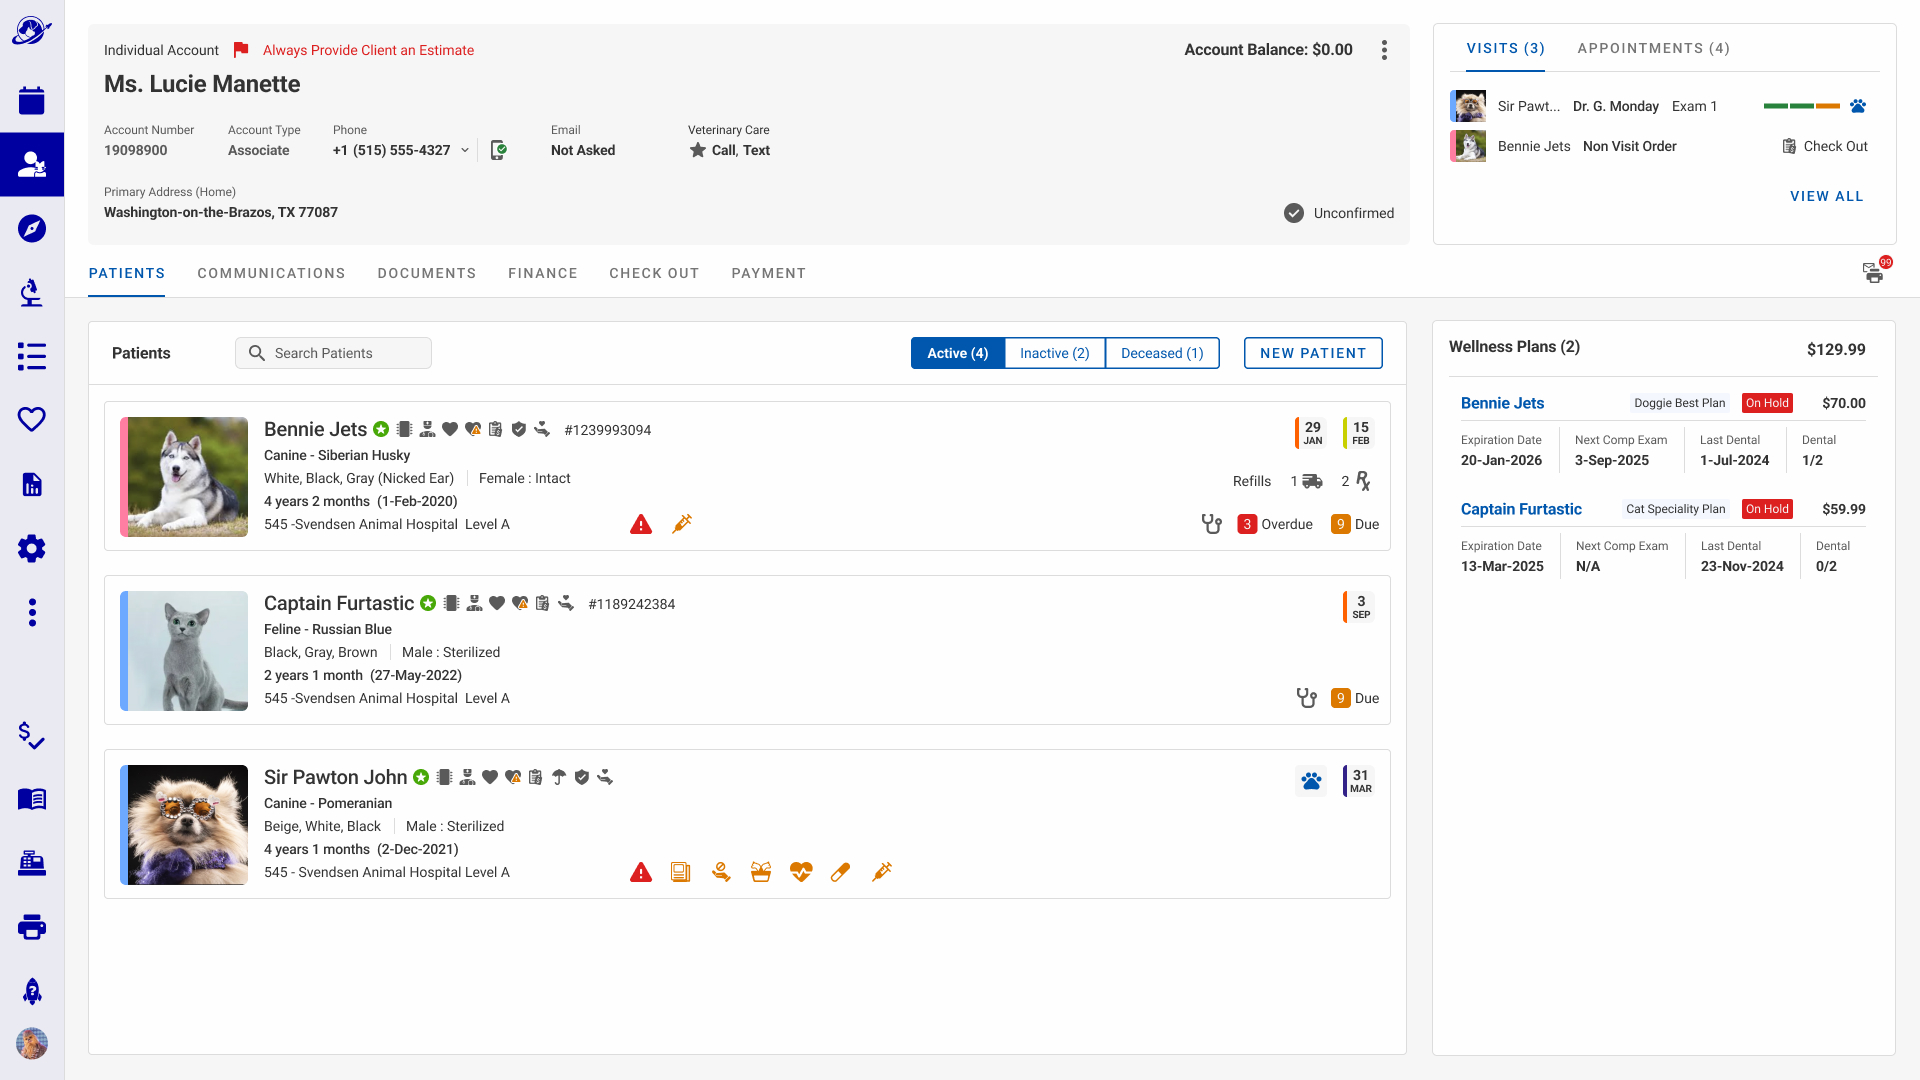Switch to the Communications tab

coord(271,273)
